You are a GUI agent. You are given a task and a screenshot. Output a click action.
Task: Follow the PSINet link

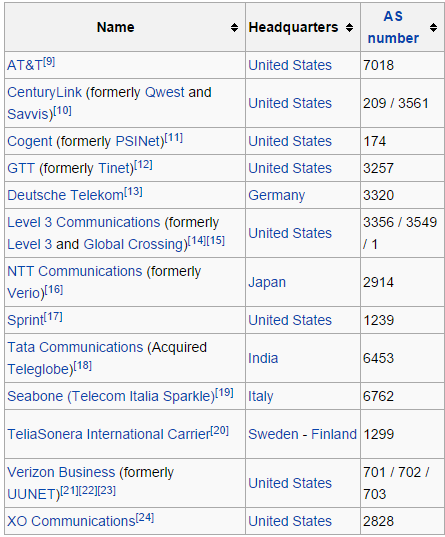[x=138, y=141]
